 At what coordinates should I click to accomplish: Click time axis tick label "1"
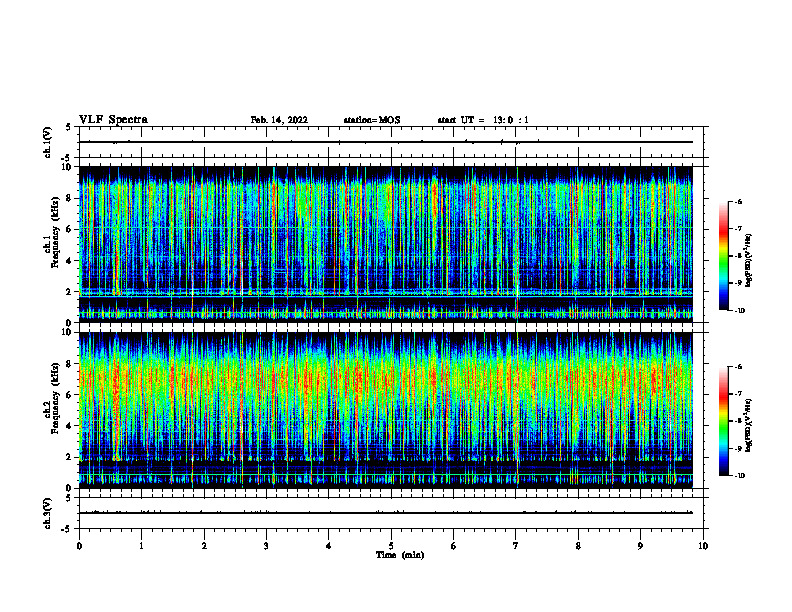tap(141, 546)
